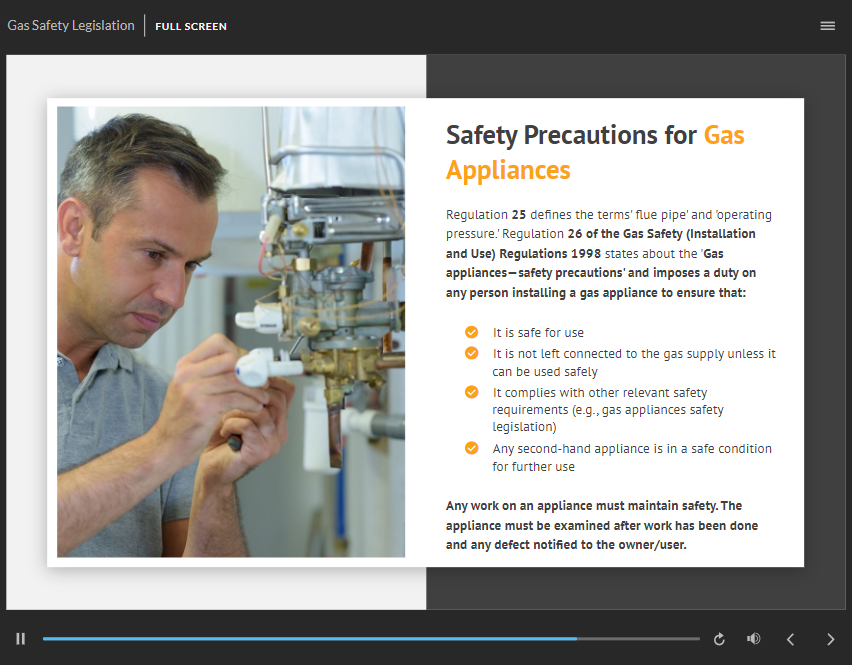The width and height of the screenshot is (852, 665).
Task: Click checkmark beside 'It complies with' item
Action: 472,392
